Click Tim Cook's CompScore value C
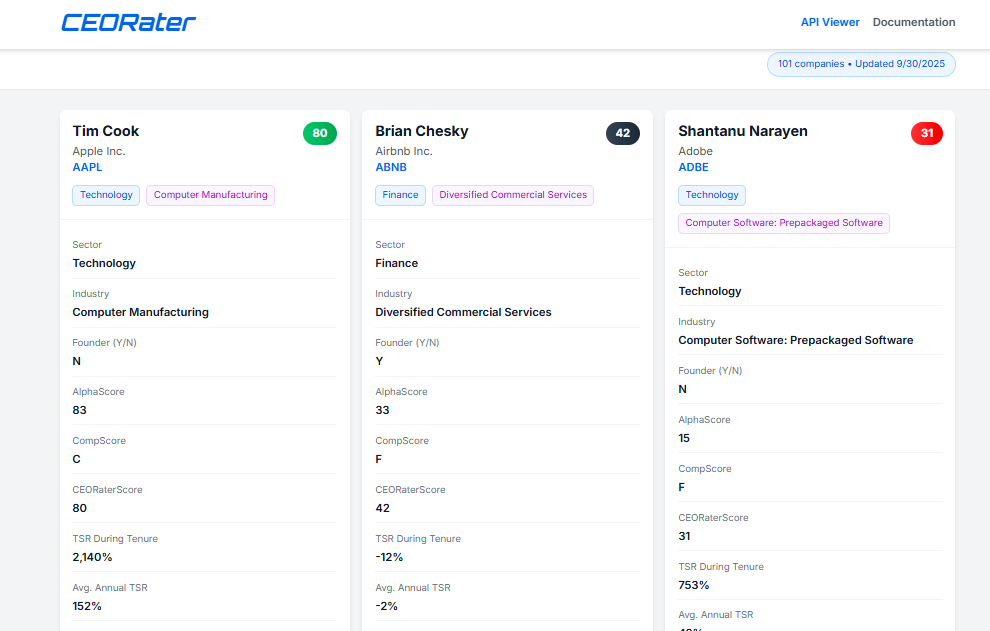This screenshot has width=990, height=631. pos(76,459)
